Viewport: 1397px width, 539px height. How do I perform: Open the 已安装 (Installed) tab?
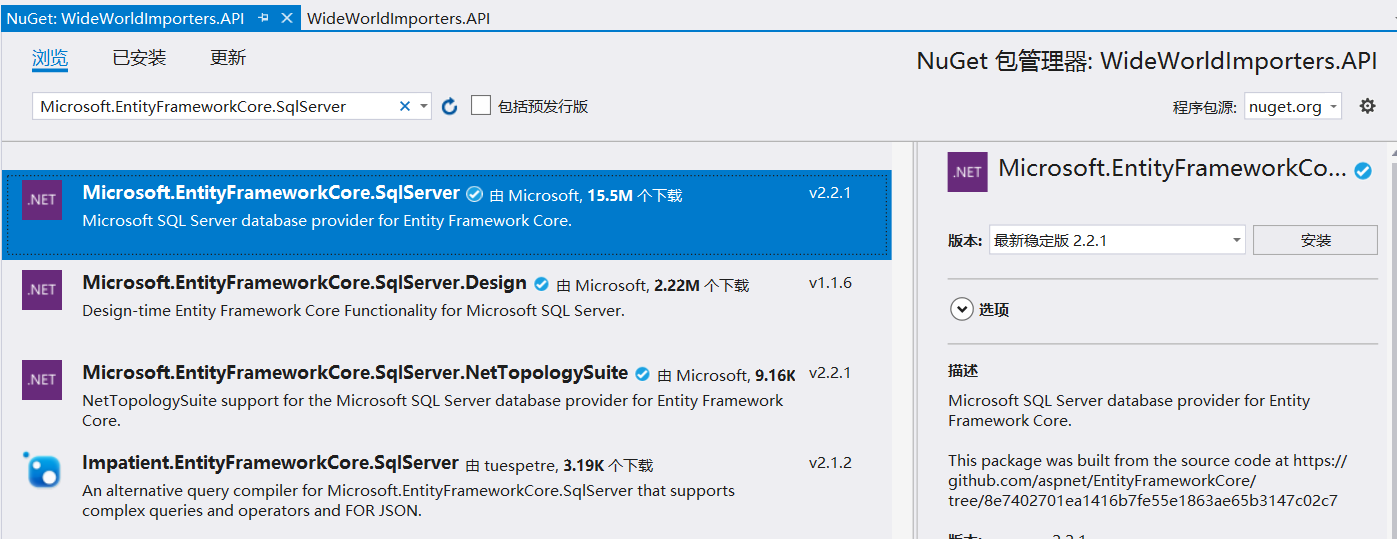(139, 58)
